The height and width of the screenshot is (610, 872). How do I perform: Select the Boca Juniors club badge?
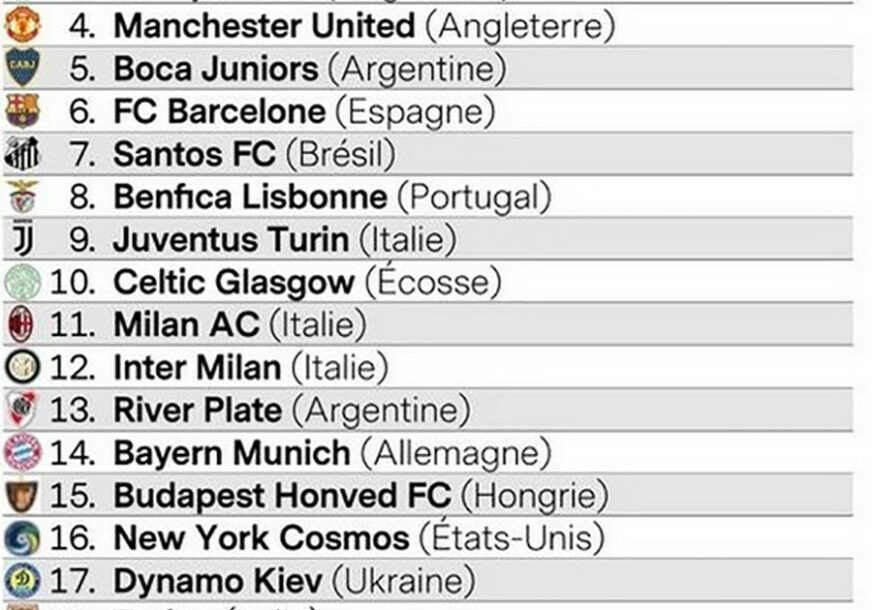(22, 68)
